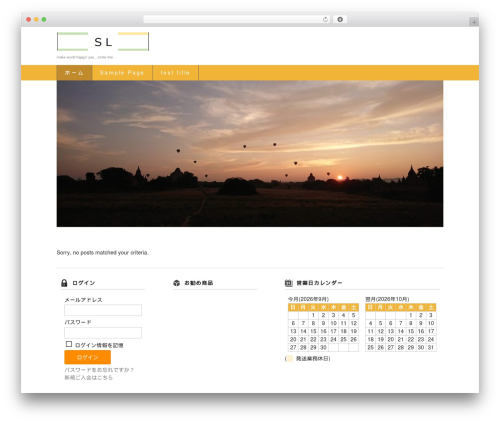Minimize the window with the yellow button
The height and width of the screenshot is (423, 500).
(36, 20)
